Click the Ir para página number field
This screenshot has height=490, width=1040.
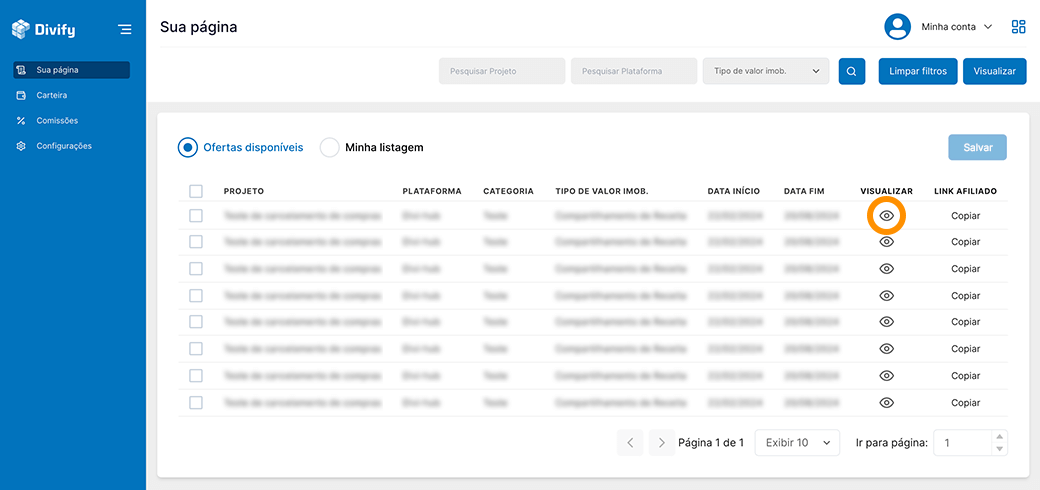[962, 442]
